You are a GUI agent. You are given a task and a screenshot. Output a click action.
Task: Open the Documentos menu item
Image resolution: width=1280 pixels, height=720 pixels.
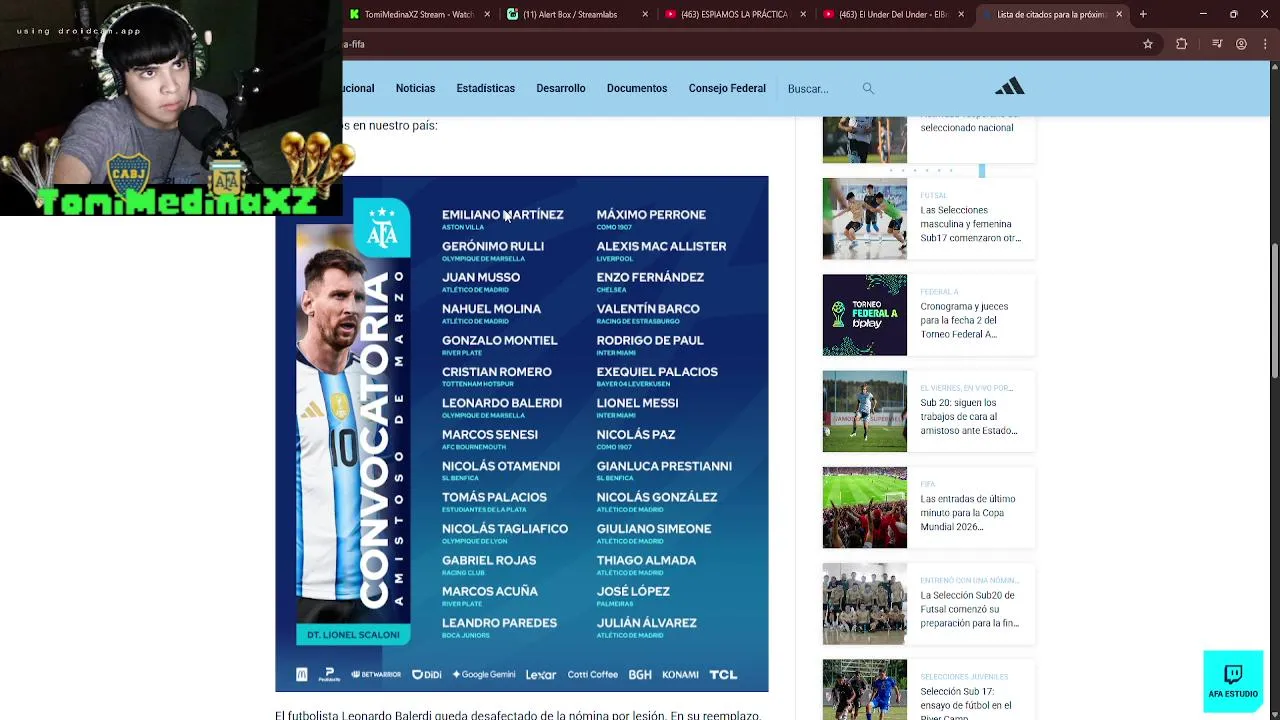[636, 88]
